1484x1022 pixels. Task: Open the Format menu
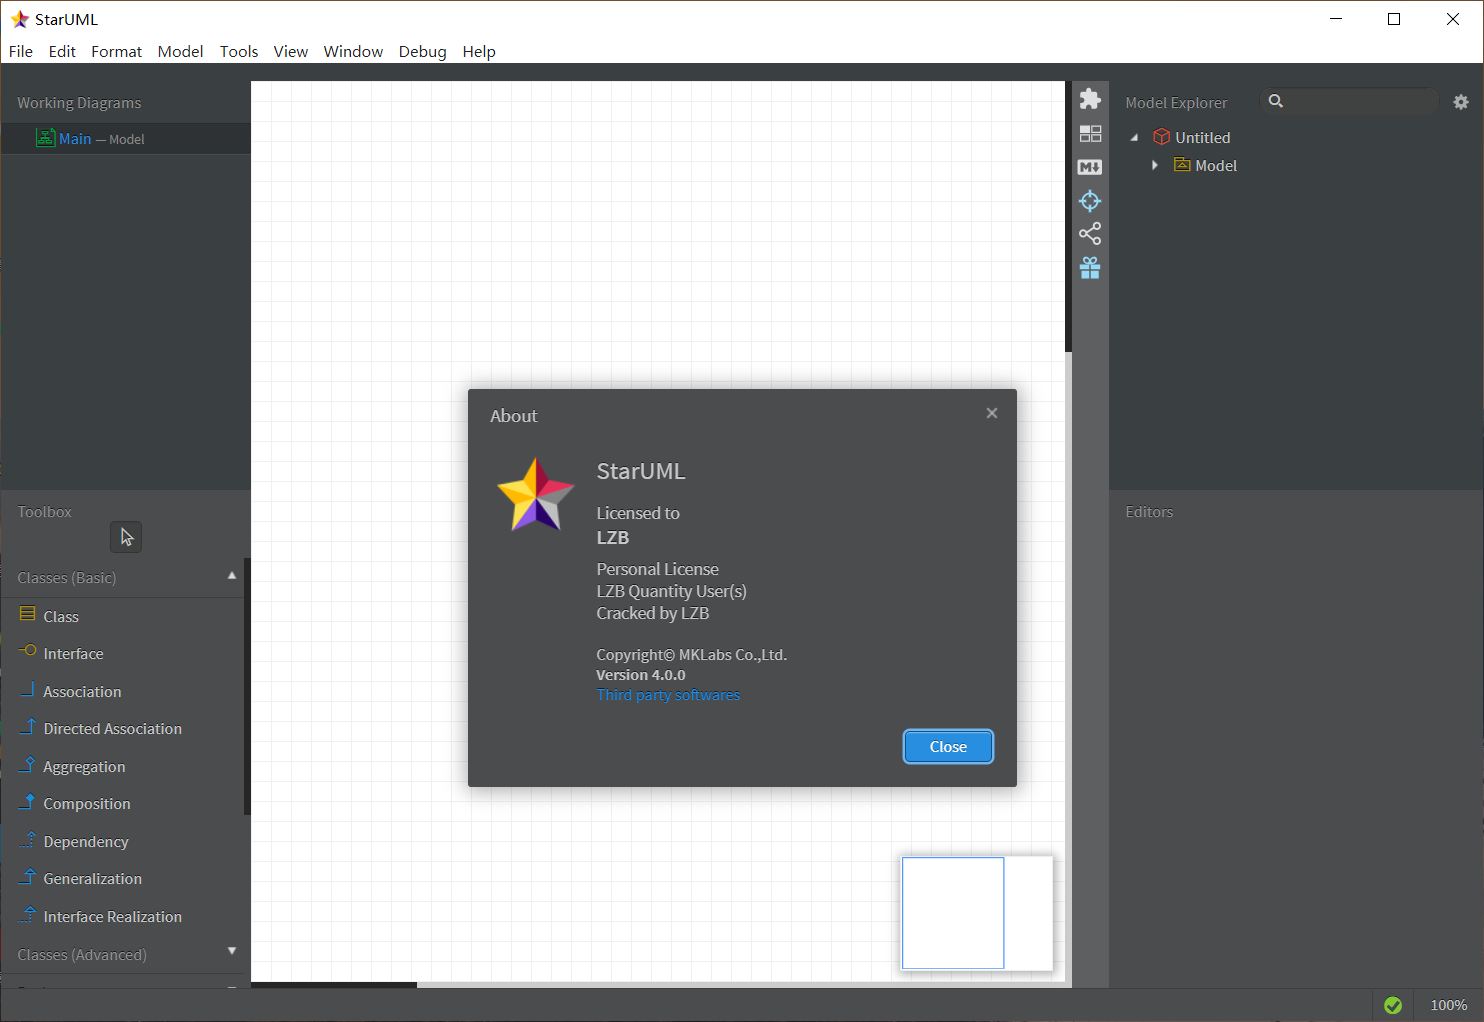[x=116, y=51]
